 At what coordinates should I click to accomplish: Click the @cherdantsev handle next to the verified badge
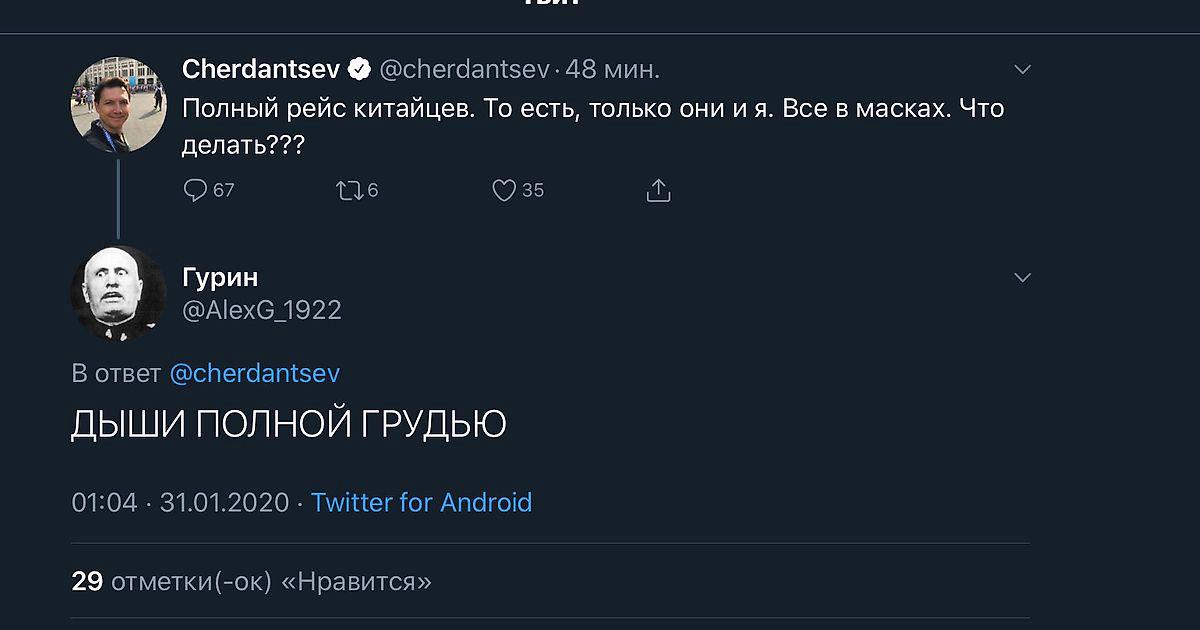tap(465, 69)
